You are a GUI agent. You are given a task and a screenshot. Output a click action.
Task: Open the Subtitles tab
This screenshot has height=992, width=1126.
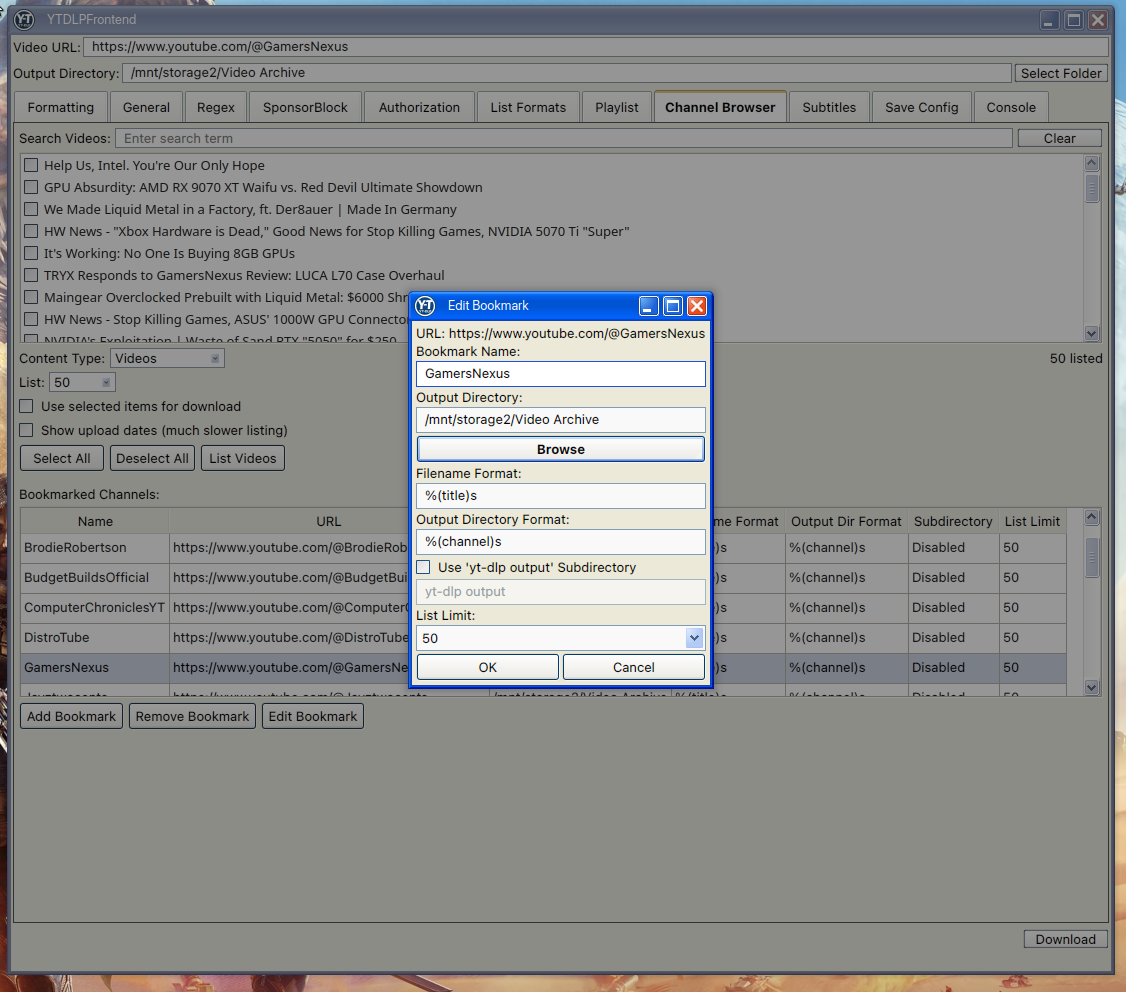pyautogui.click(x=829, y=108)
